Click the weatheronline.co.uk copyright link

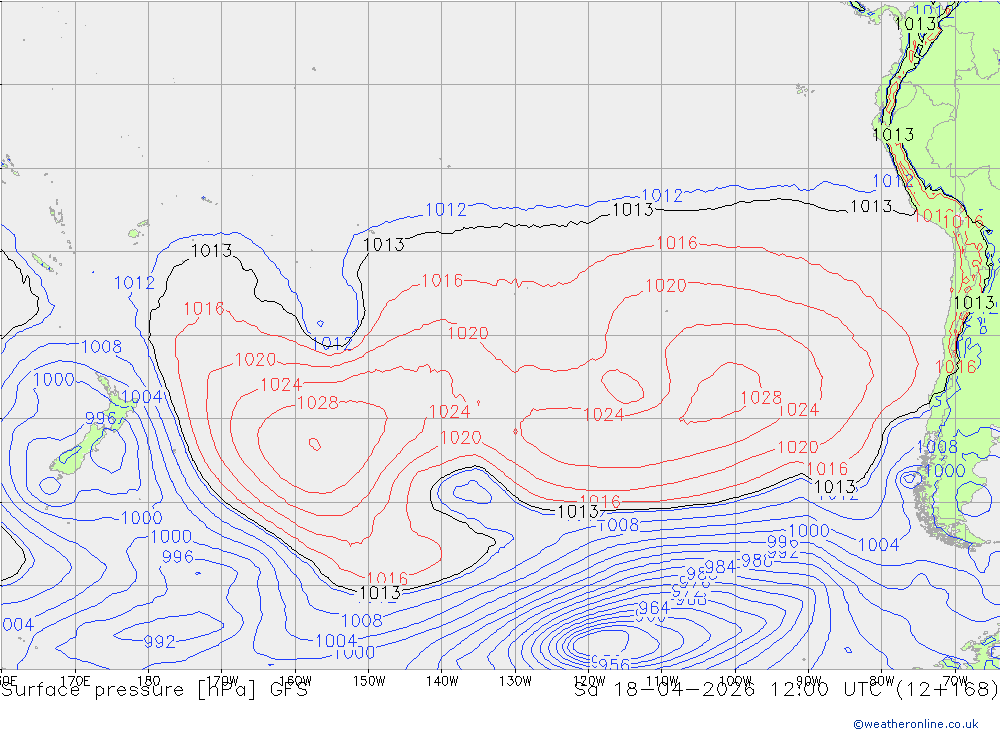915,724
